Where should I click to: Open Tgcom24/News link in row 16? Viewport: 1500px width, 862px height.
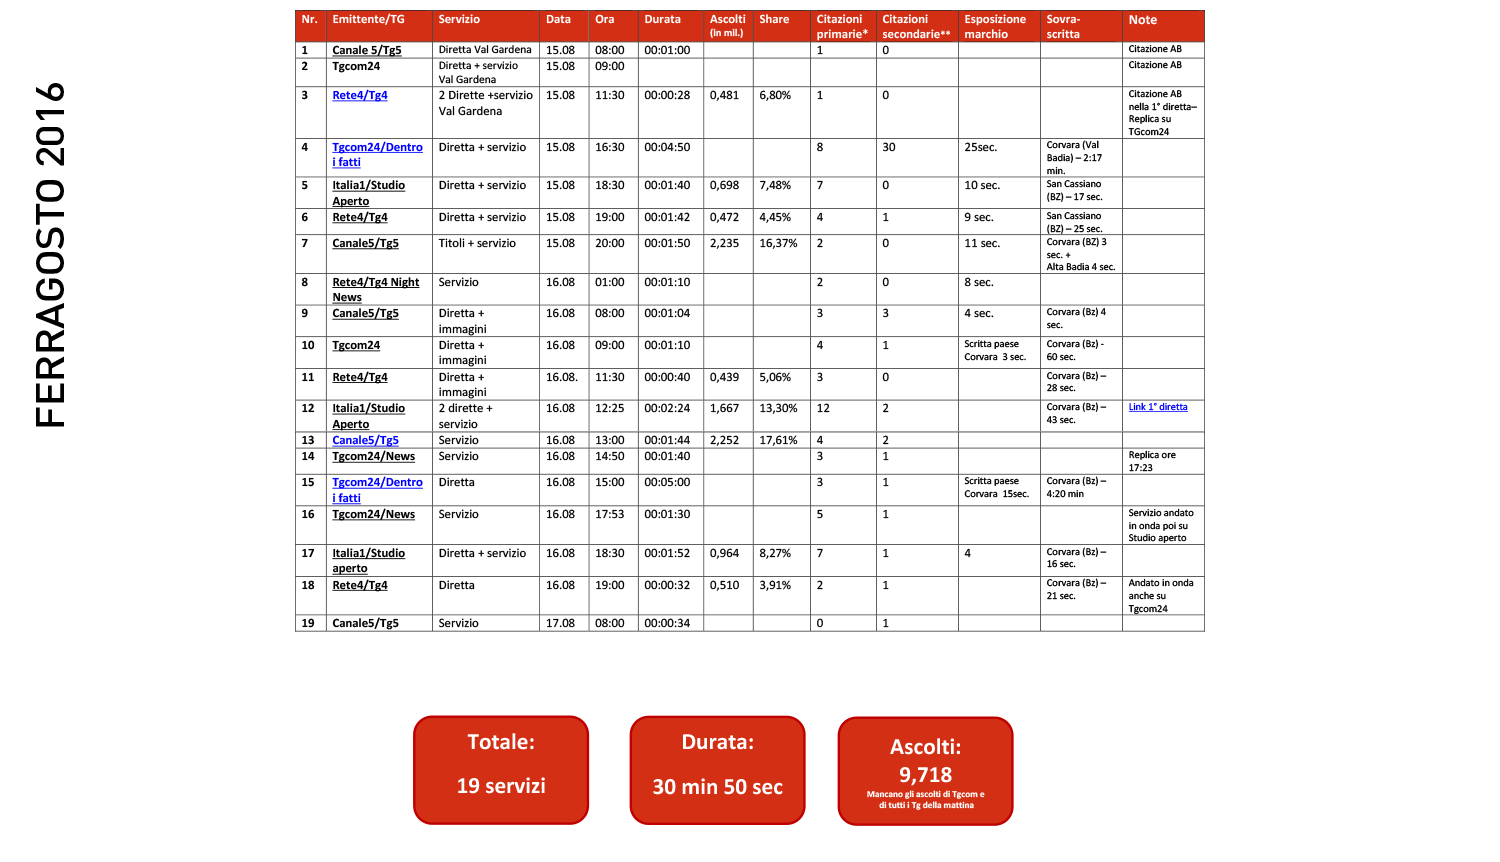[373, 514]
